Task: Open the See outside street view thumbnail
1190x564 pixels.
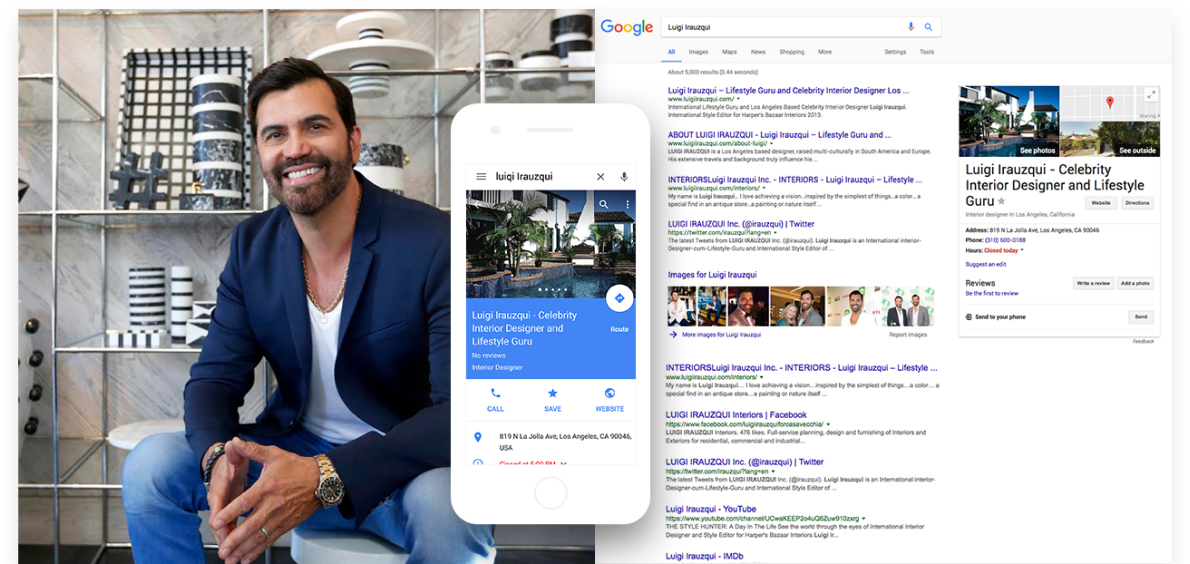Action: coord(1110,139)
